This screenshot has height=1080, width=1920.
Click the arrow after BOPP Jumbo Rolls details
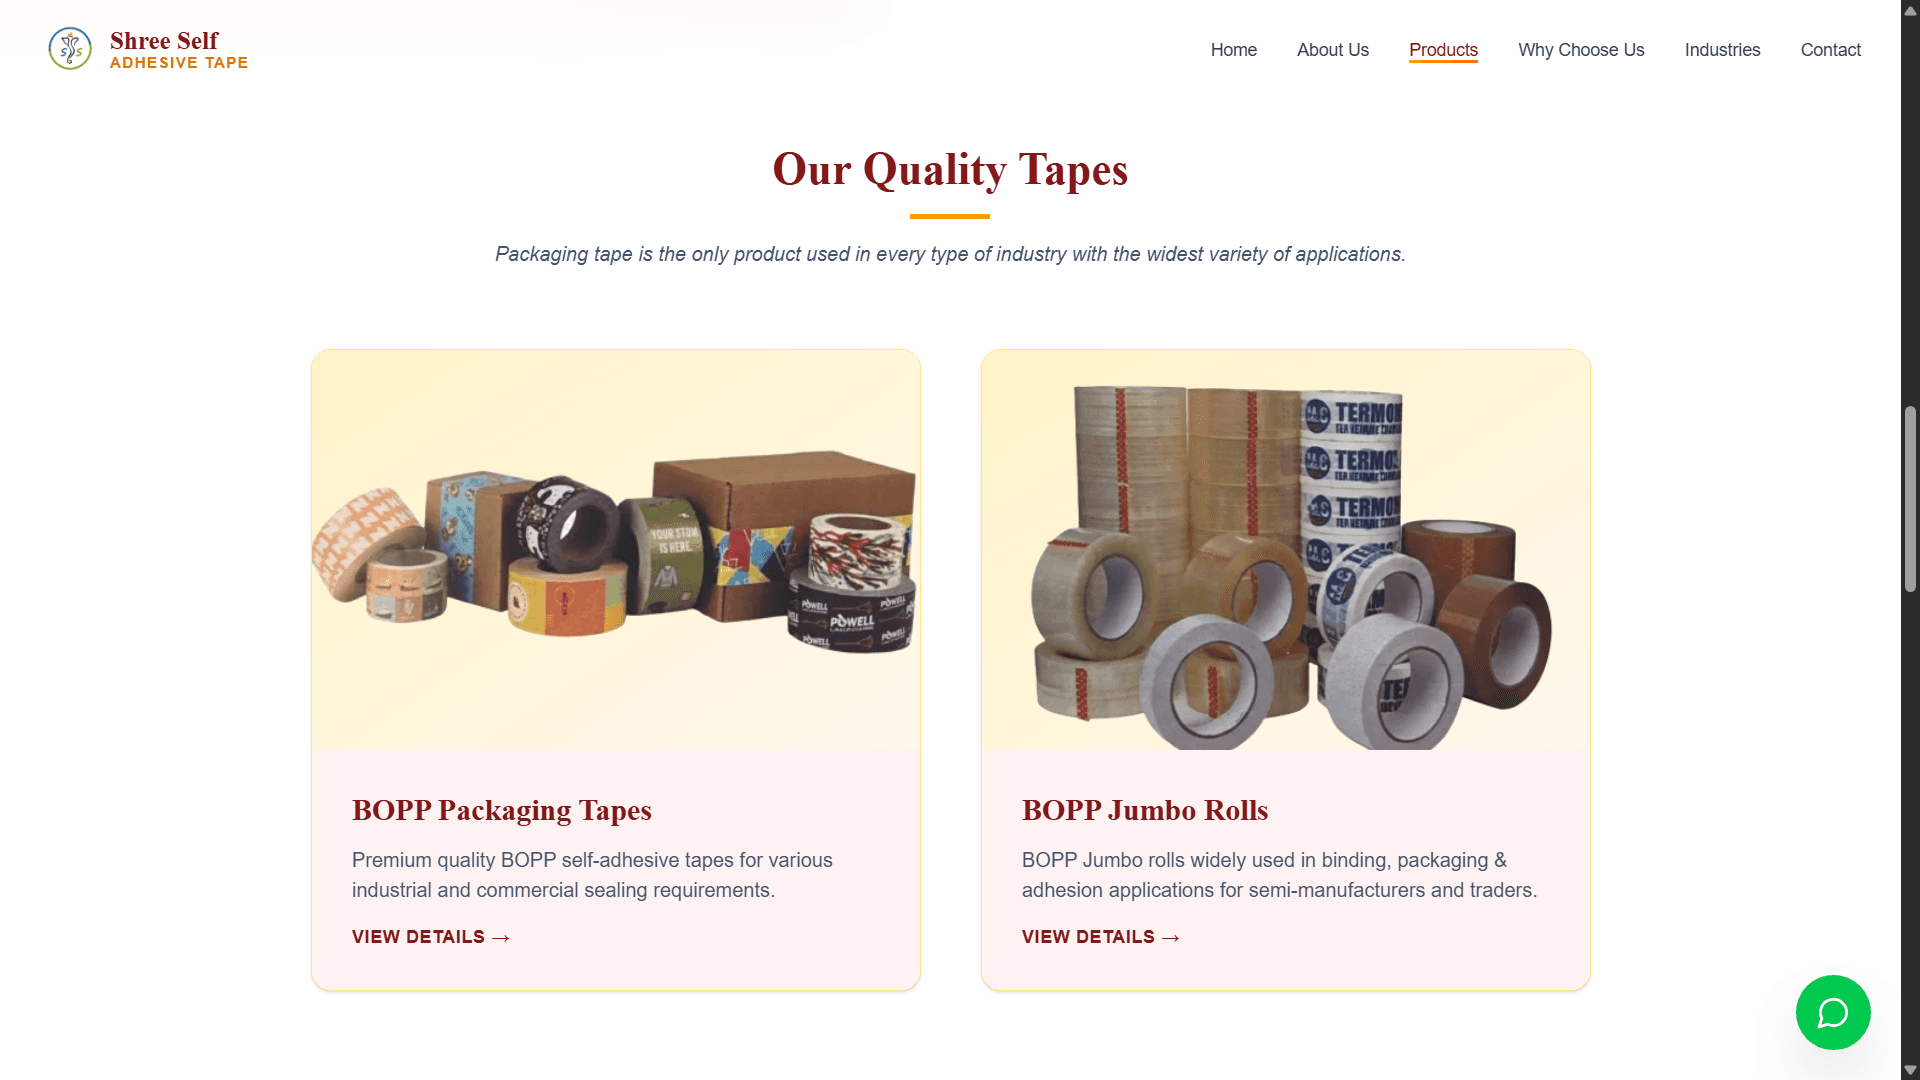[x=1171, y=938]
